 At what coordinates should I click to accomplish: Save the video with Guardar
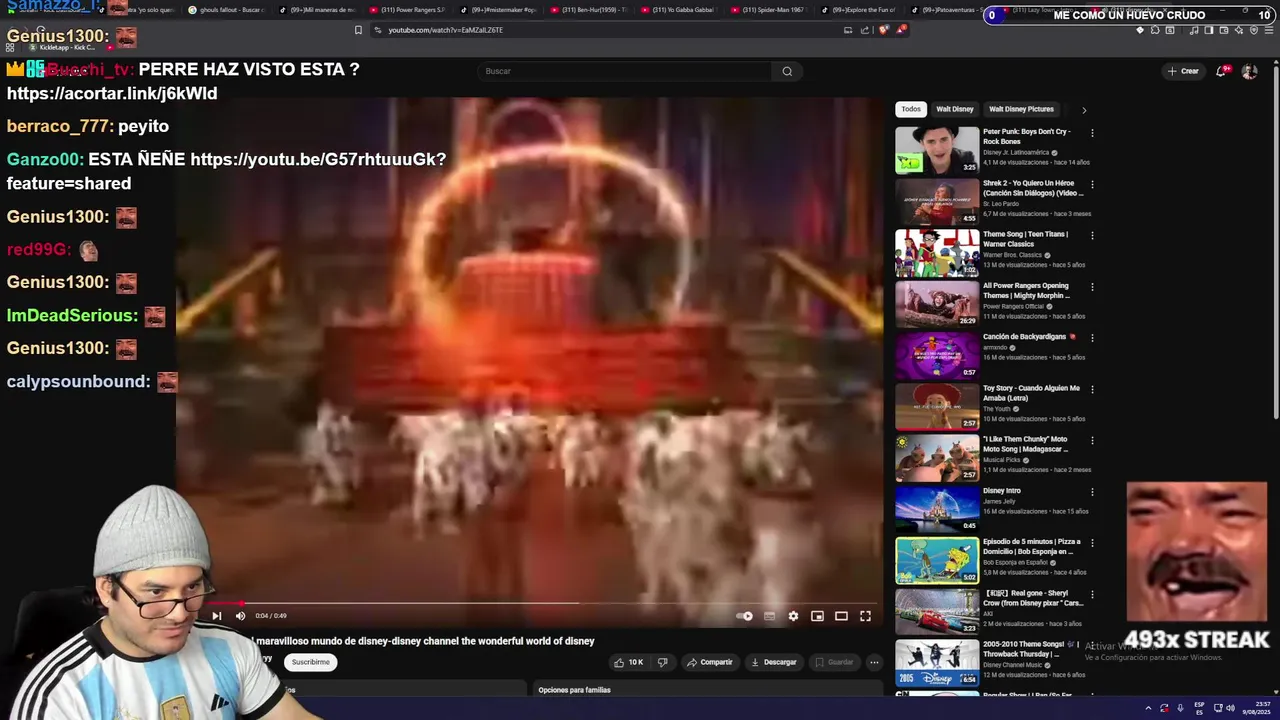click(834, 662)
